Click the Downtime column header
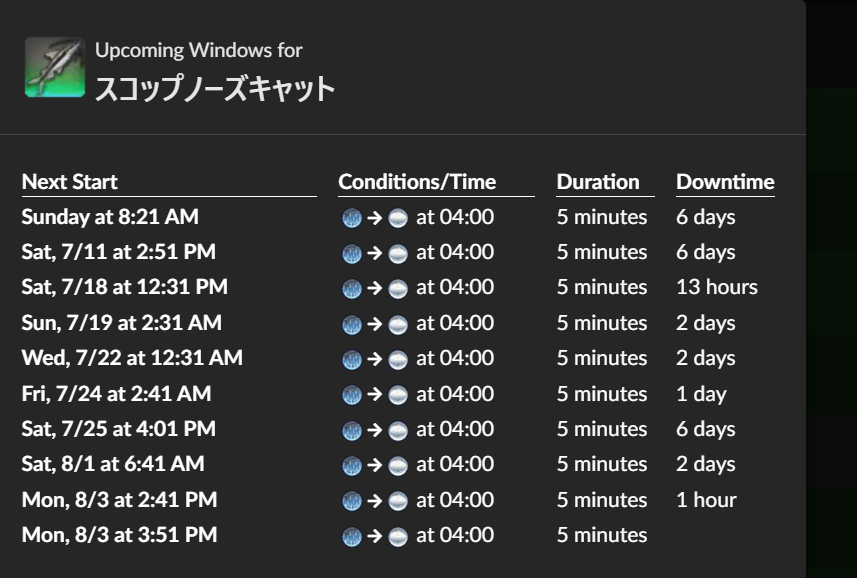 pos(725,182)
